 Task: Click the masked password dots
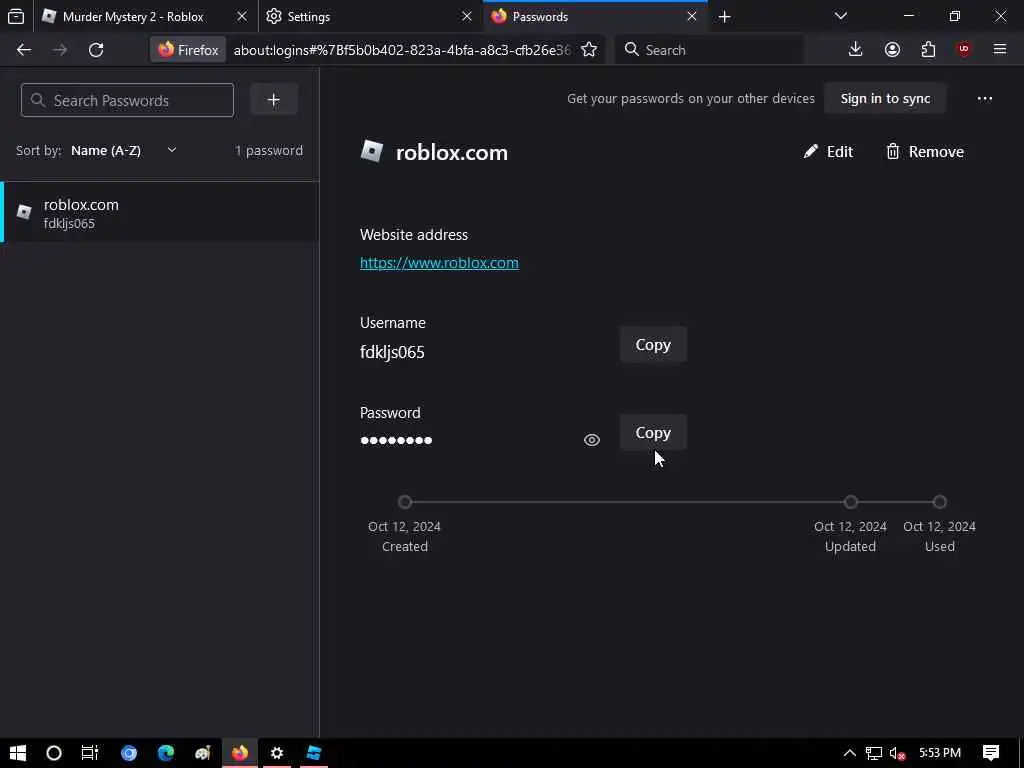(396, 440)
